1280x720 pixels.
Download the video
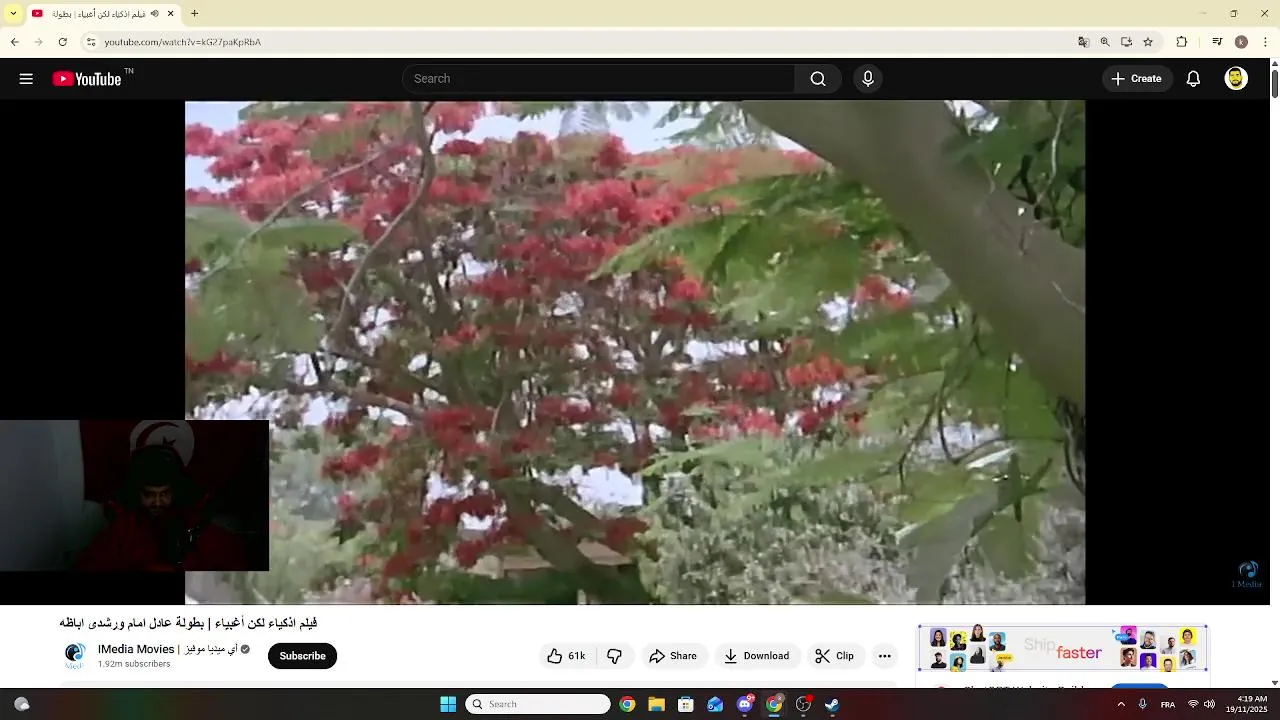(x=757, y=656)
